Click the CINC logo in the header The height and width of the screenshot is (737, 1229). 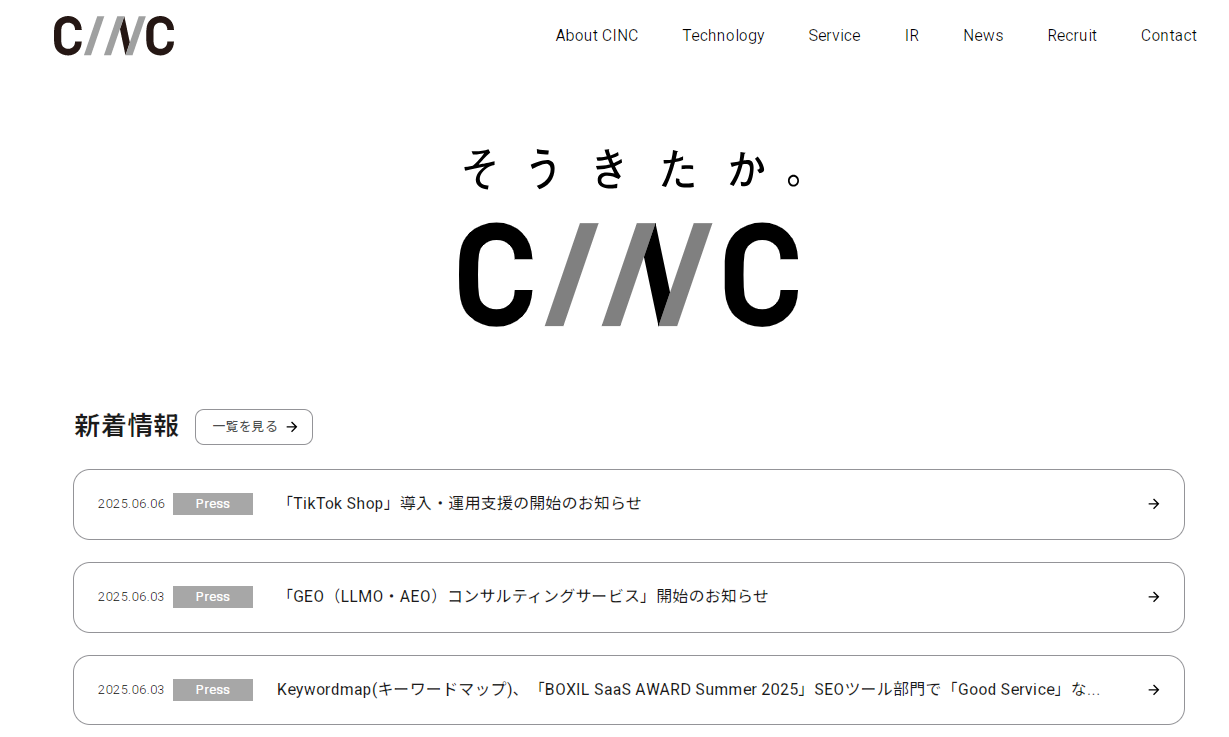114,36
